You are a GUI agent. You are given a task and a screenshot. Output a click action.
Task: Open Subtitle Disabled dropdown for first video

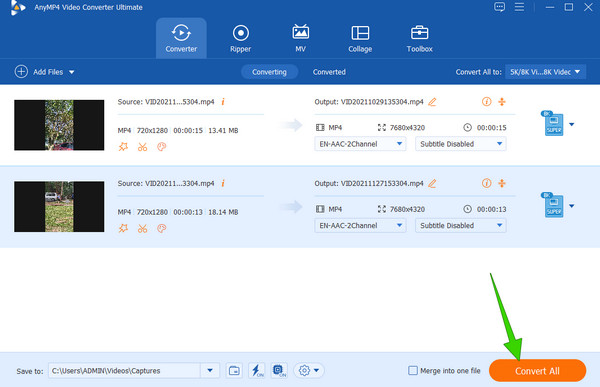click(x=461, y=144)
